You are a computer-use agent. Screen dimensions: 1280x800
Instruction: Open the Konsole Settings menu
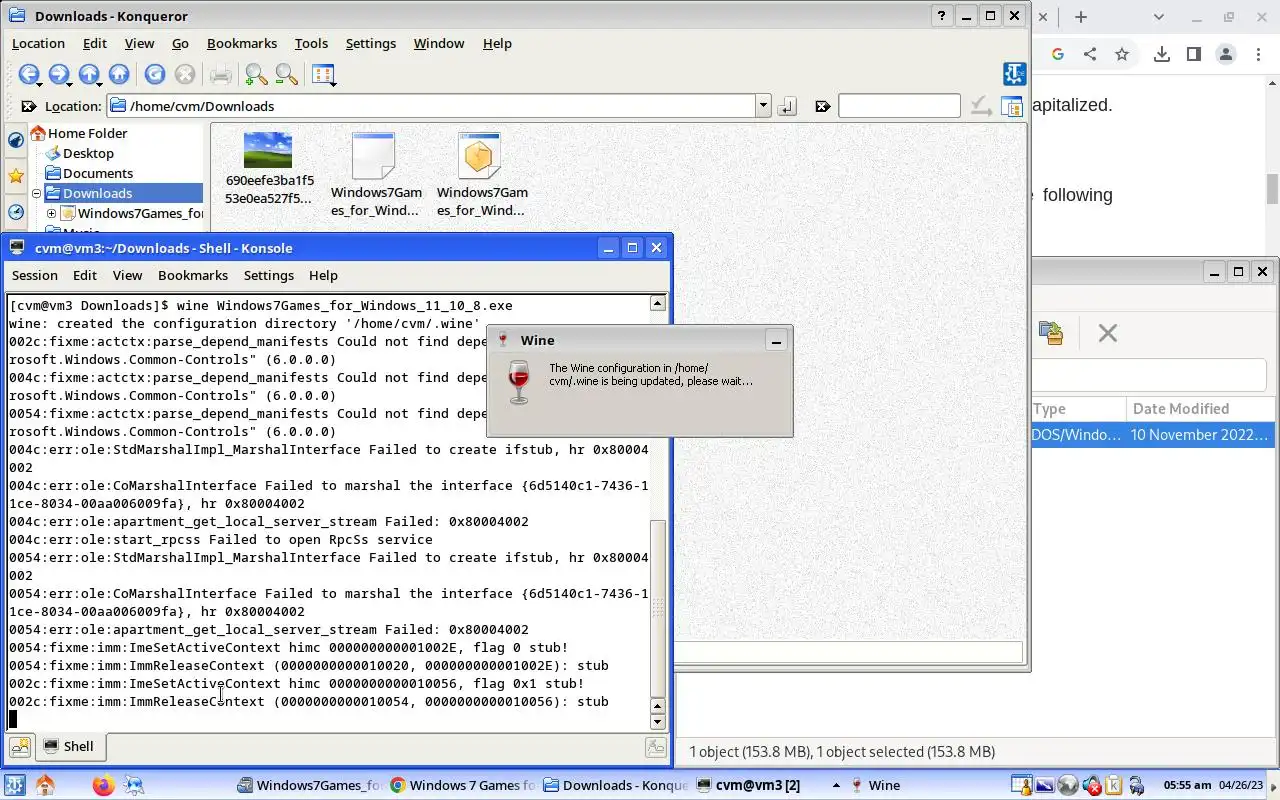click(x=269, y=275)
